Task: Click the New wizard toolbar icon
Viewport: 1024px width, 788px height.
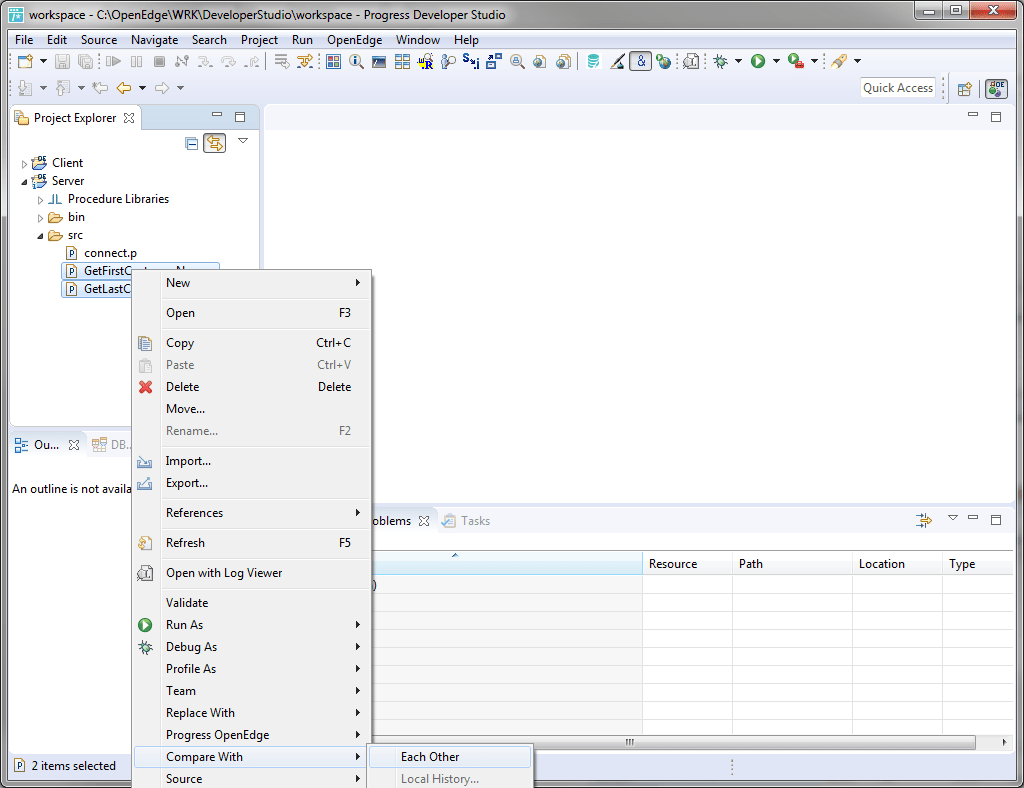Action: (x=25, y=61)
